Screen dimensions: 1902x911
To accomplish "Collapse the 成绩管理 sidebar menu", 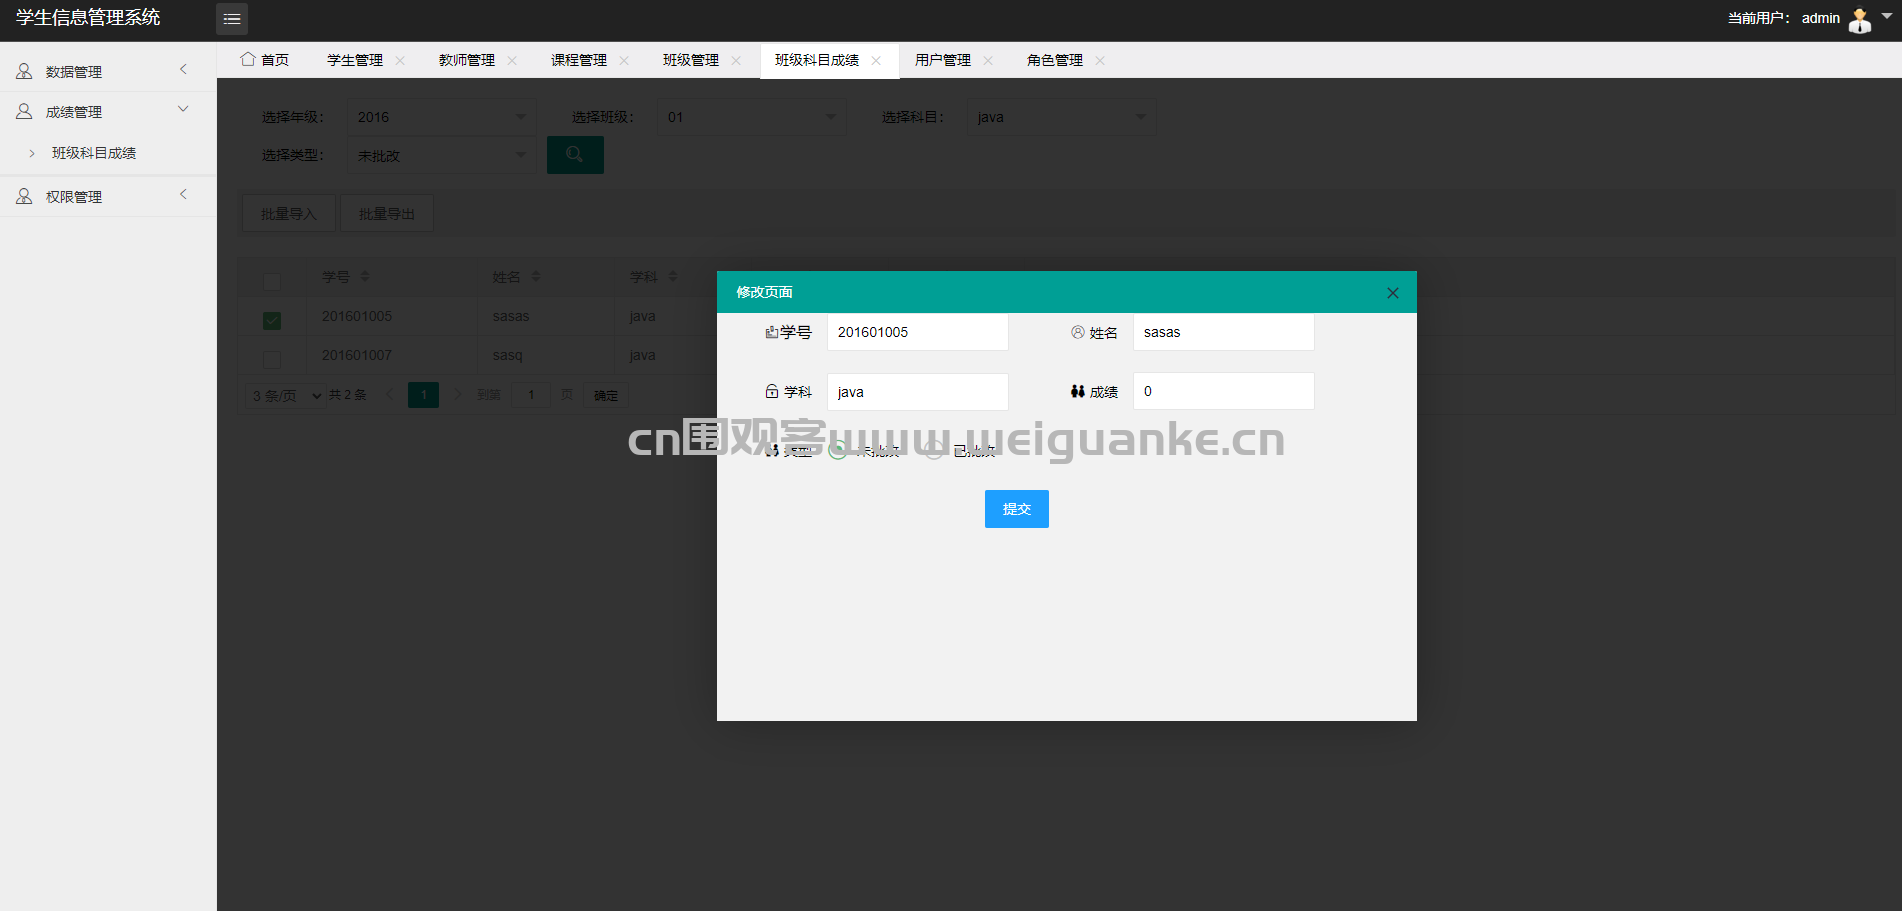I will click(183, 109).
